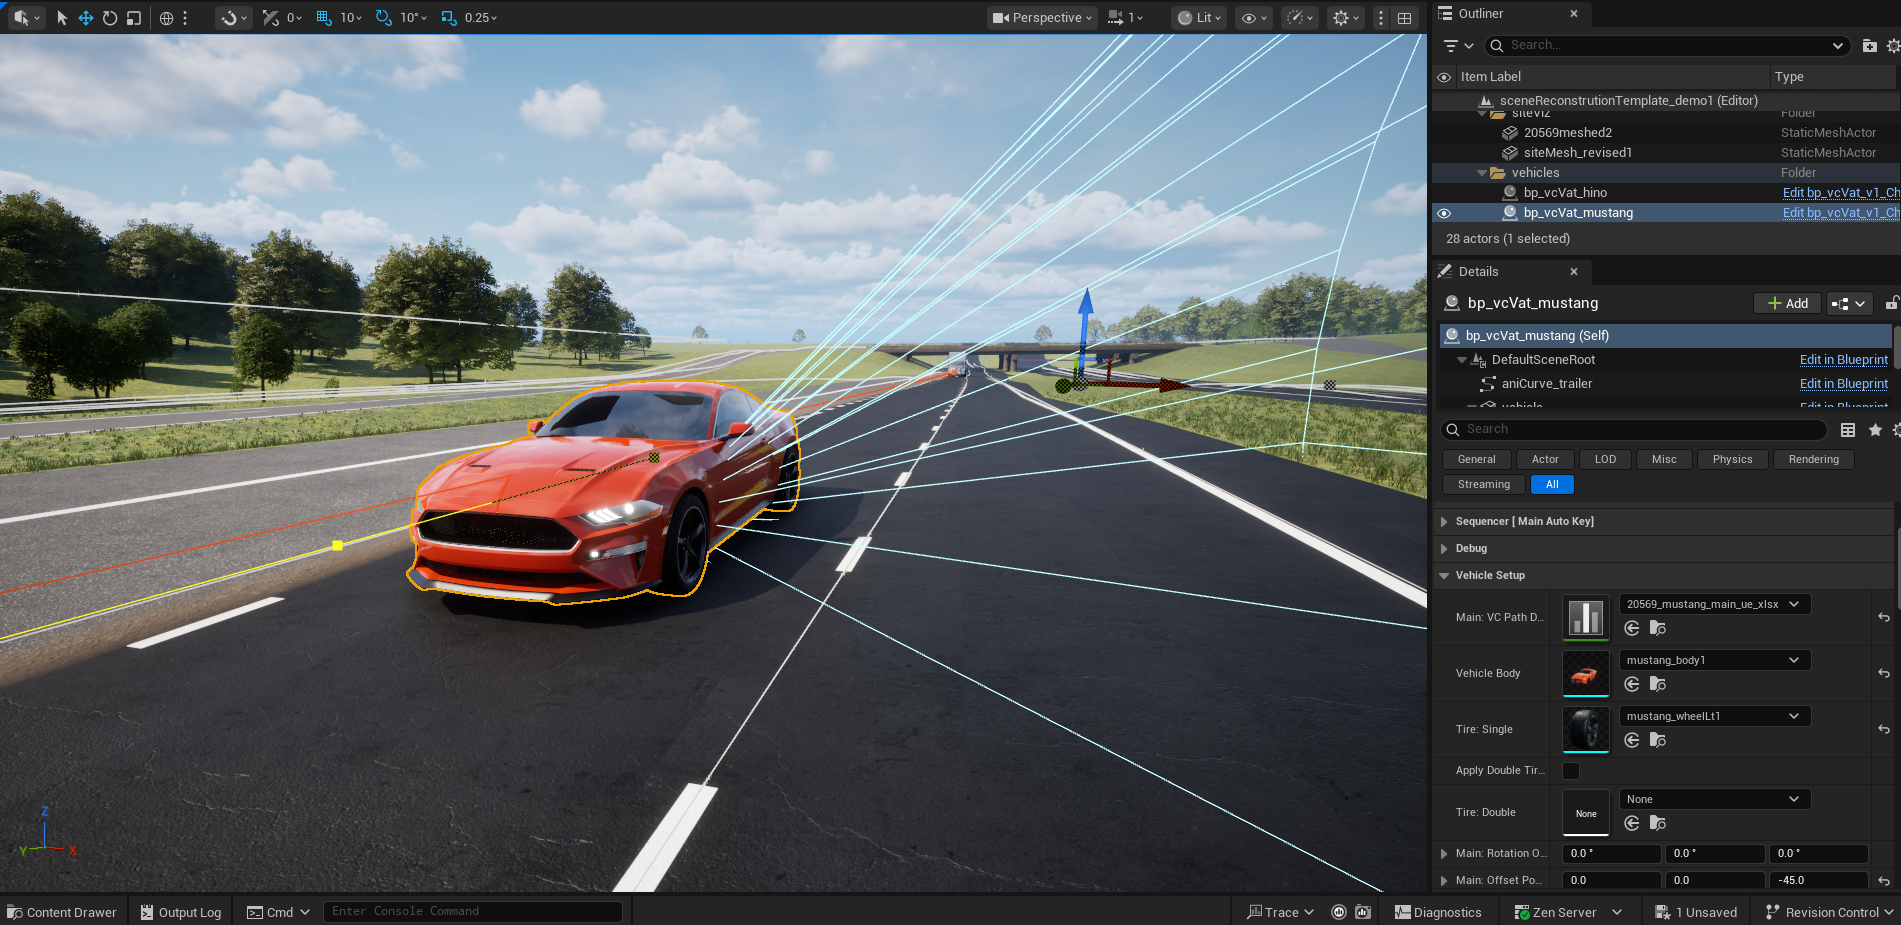Open the Perspective view mode menu

(1043, 18)
